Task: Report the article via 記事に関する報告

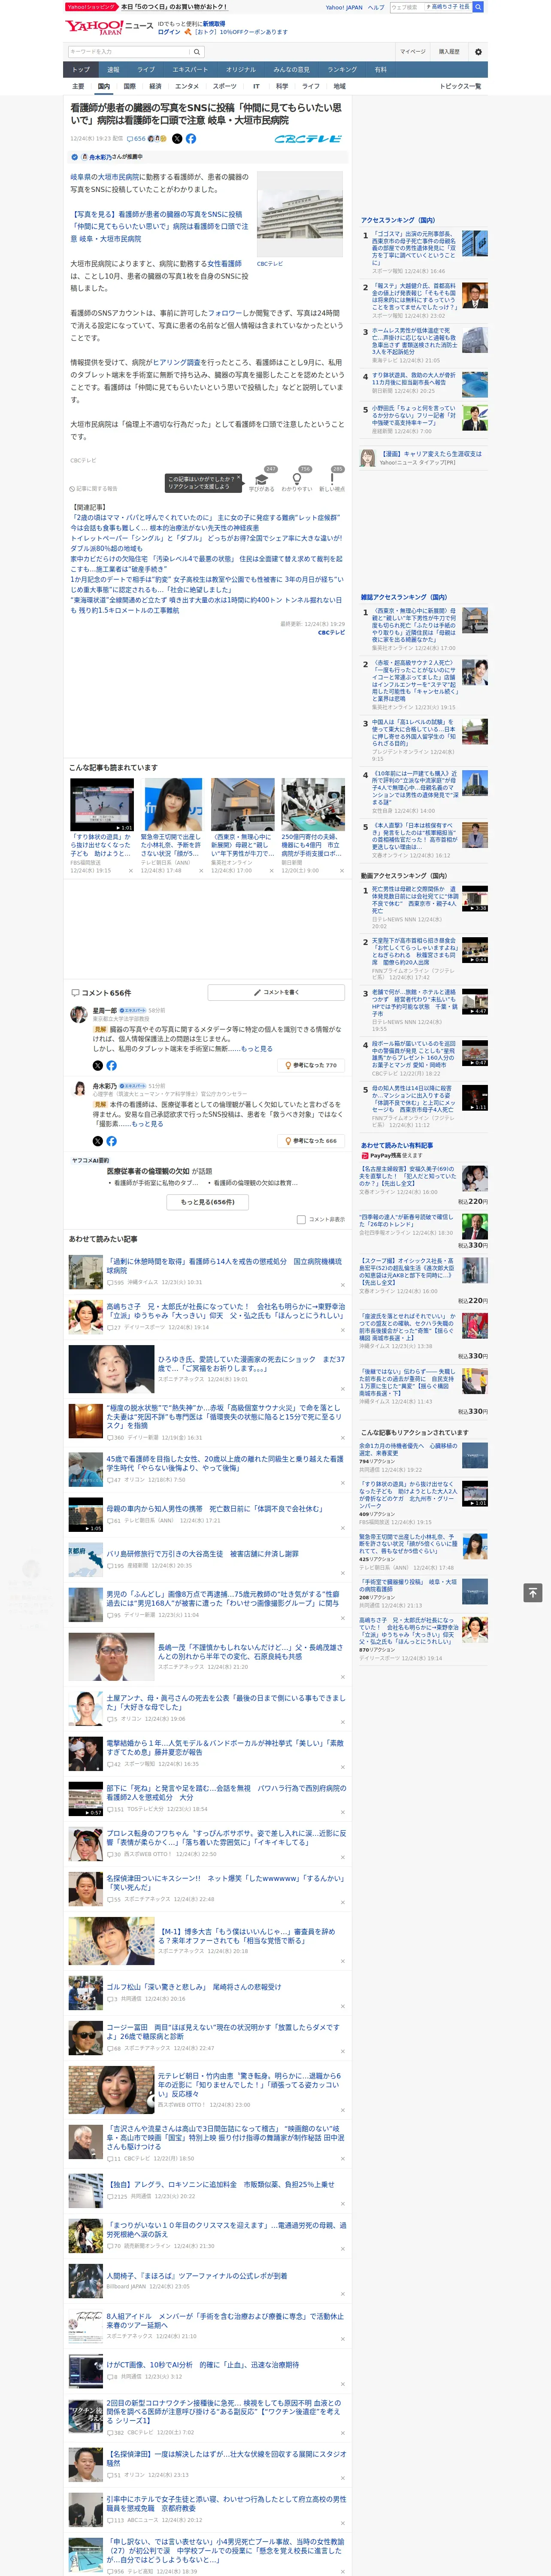Action: pyautogui.click(x=94, y=489)
